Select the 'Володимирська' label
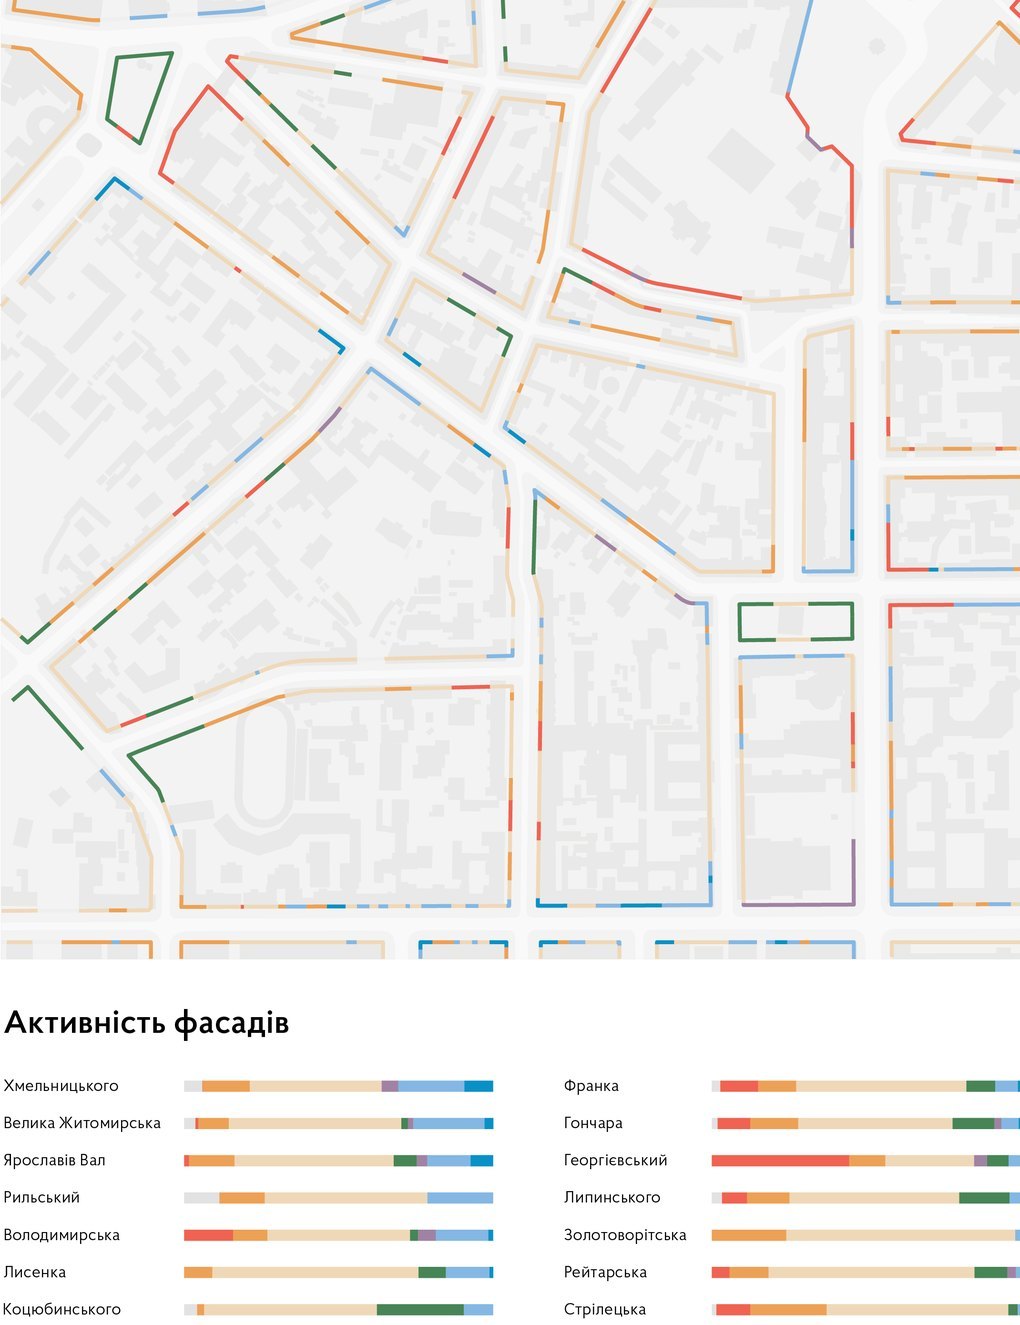This screenshot has width=1020, height=1325. 61,1235
